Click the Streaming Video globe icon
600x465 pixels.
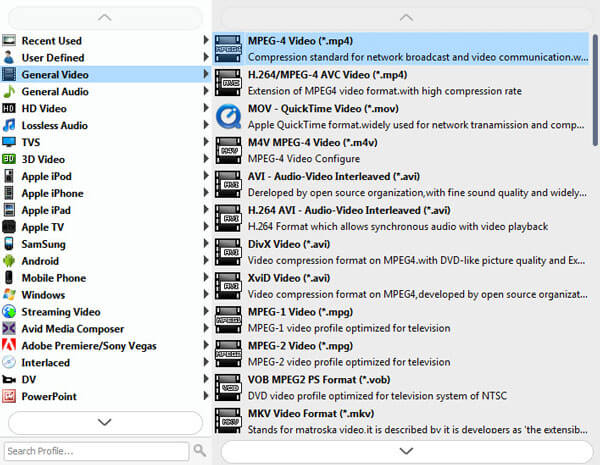tap(9, 312)
